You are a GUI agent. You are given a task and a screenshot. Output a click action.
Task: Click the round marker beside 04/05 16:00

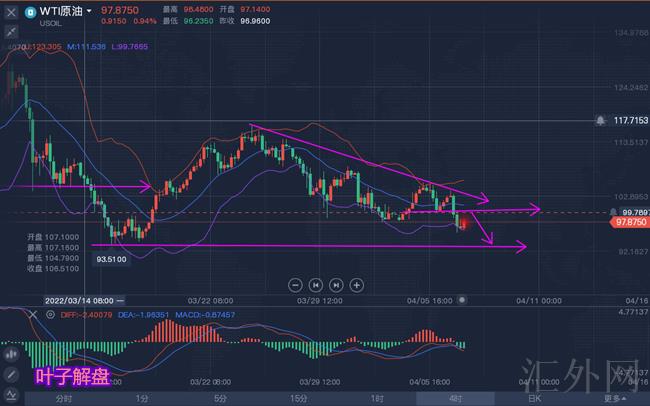[462, 300]
